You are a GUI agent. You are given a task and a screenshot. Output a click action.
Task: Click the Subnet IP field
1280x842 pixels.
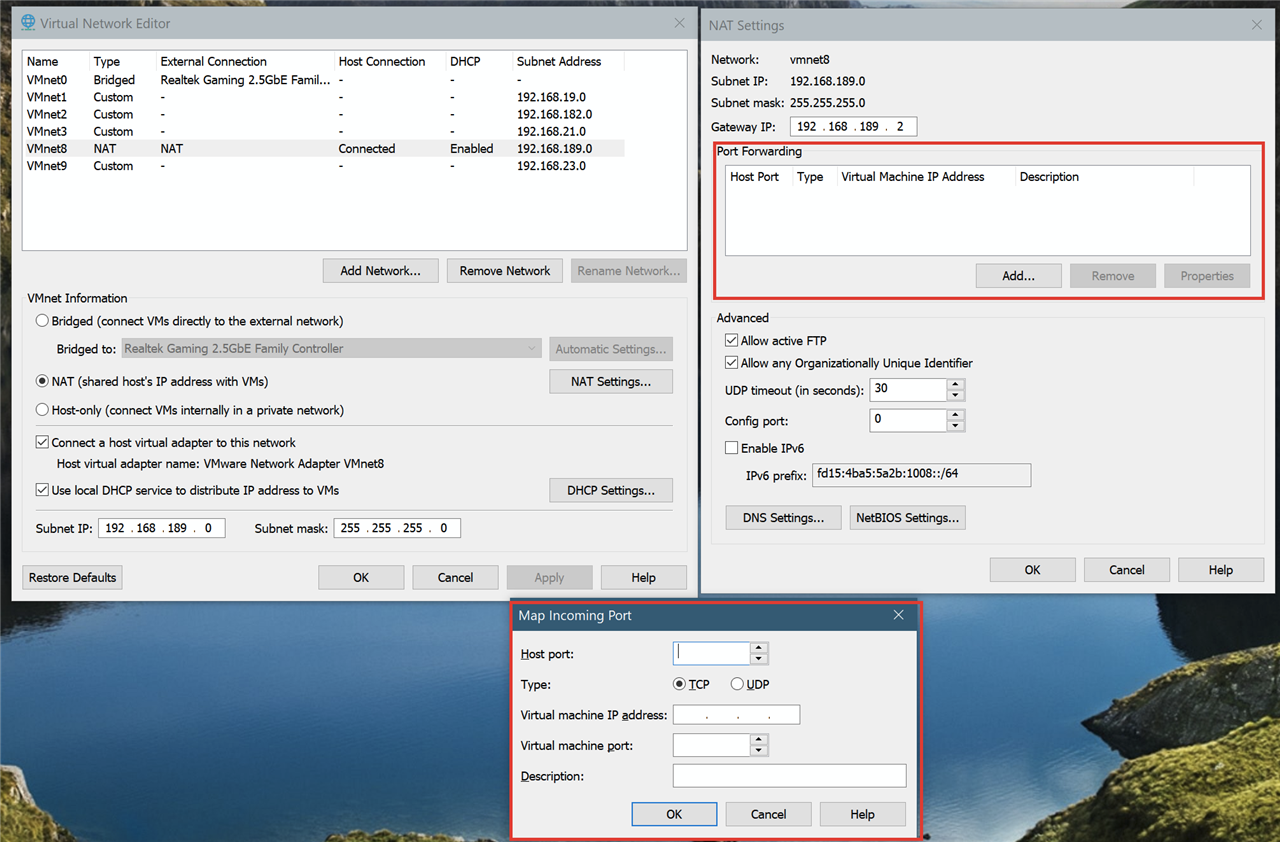click(161, 528)
